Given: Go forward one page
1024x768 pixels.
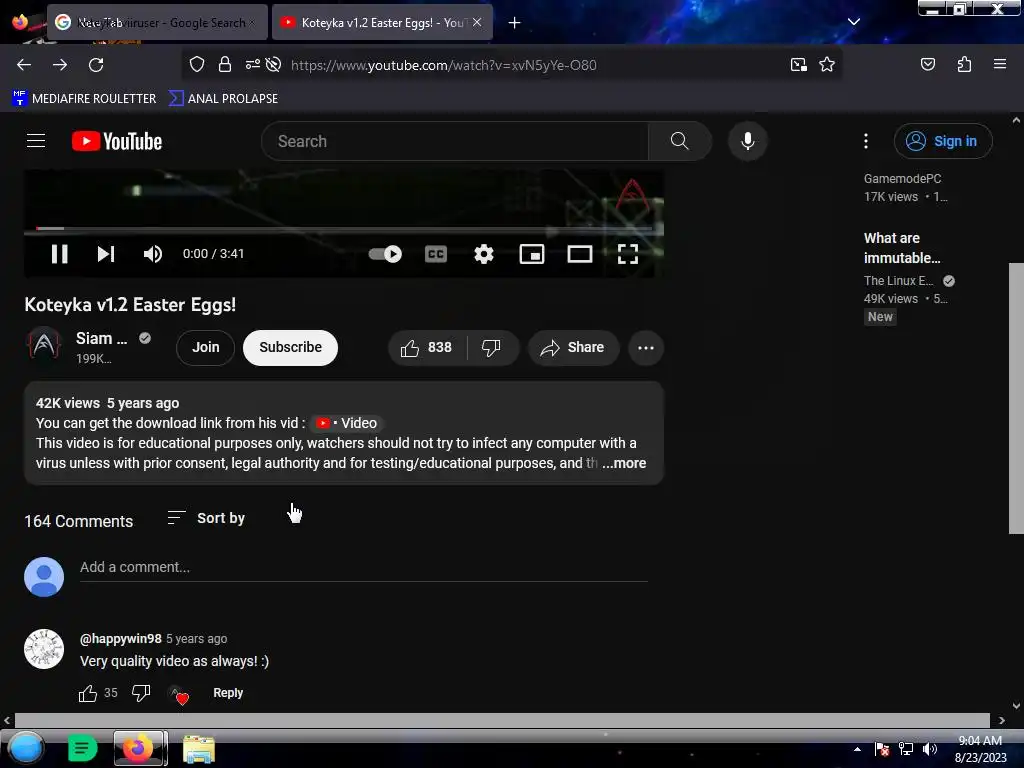Looking at the screenshot, I should pos(60,65).
